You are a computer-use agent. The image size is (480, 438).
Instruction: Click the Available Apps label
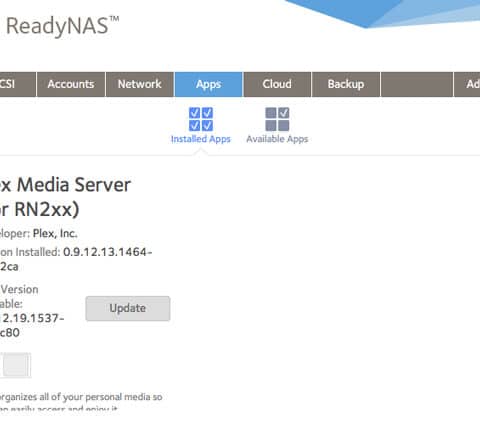[277, 139]
